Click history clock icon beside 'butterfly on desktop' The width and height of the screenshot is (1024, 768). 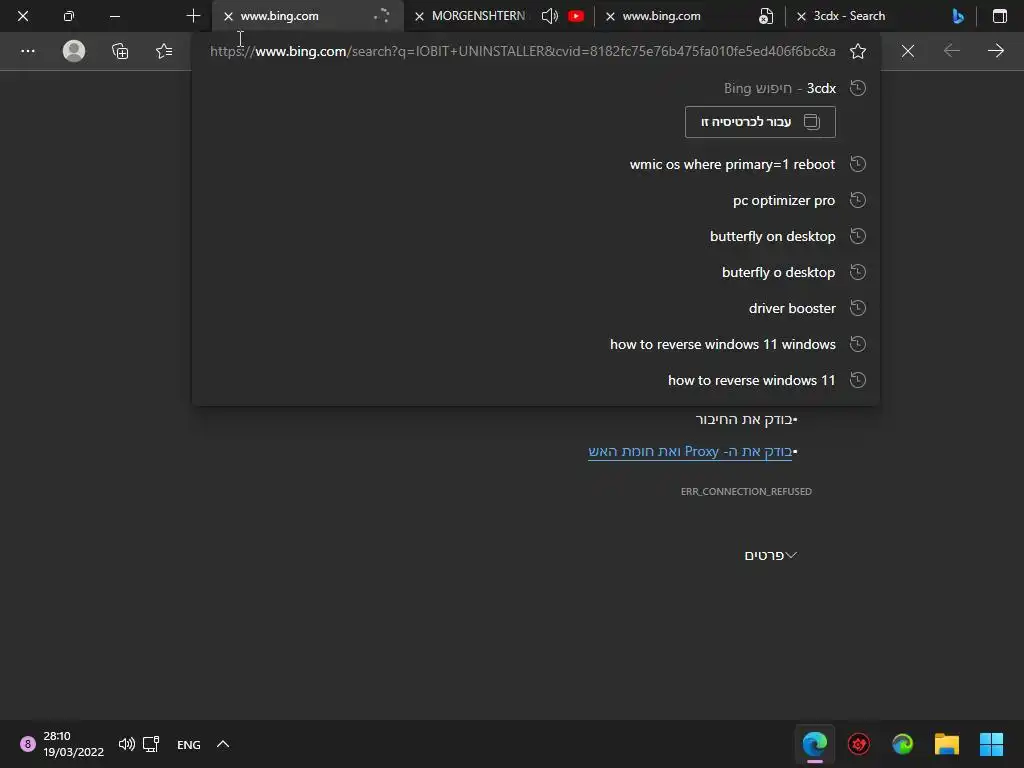click(857, 236)
